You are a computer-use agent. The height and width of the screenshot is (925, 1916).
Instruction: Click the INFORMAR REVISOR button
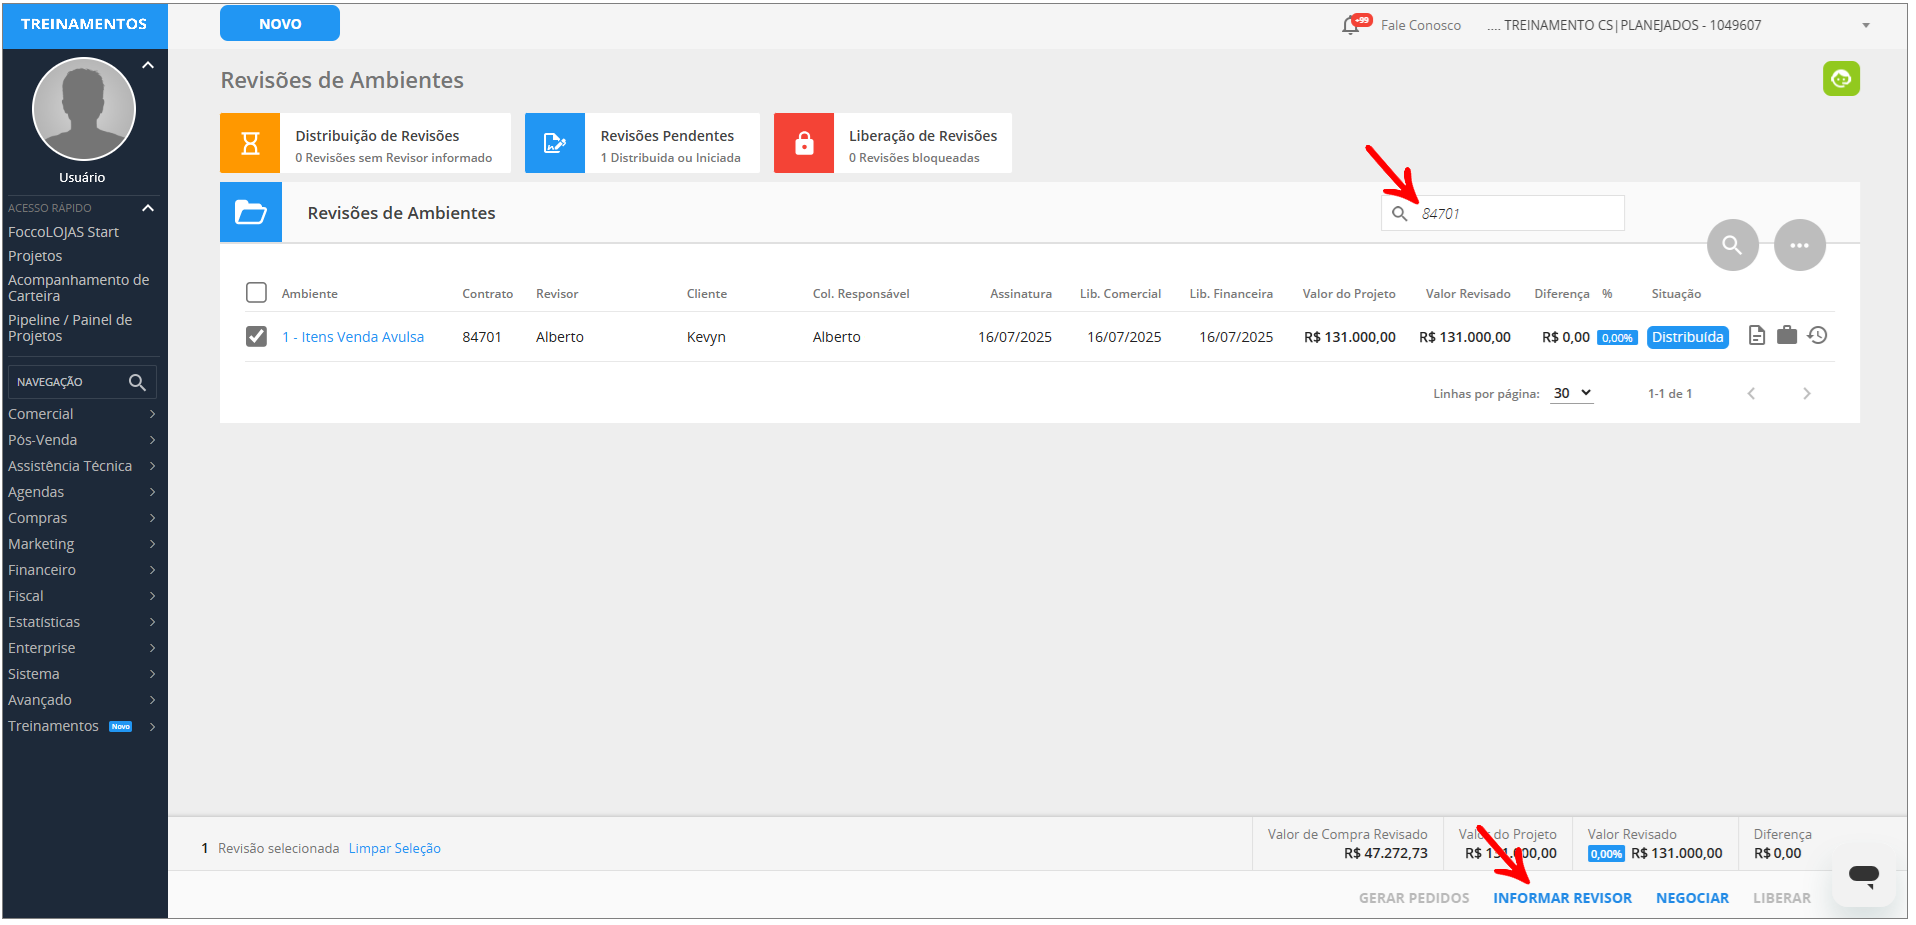(x=1562, y=898)
